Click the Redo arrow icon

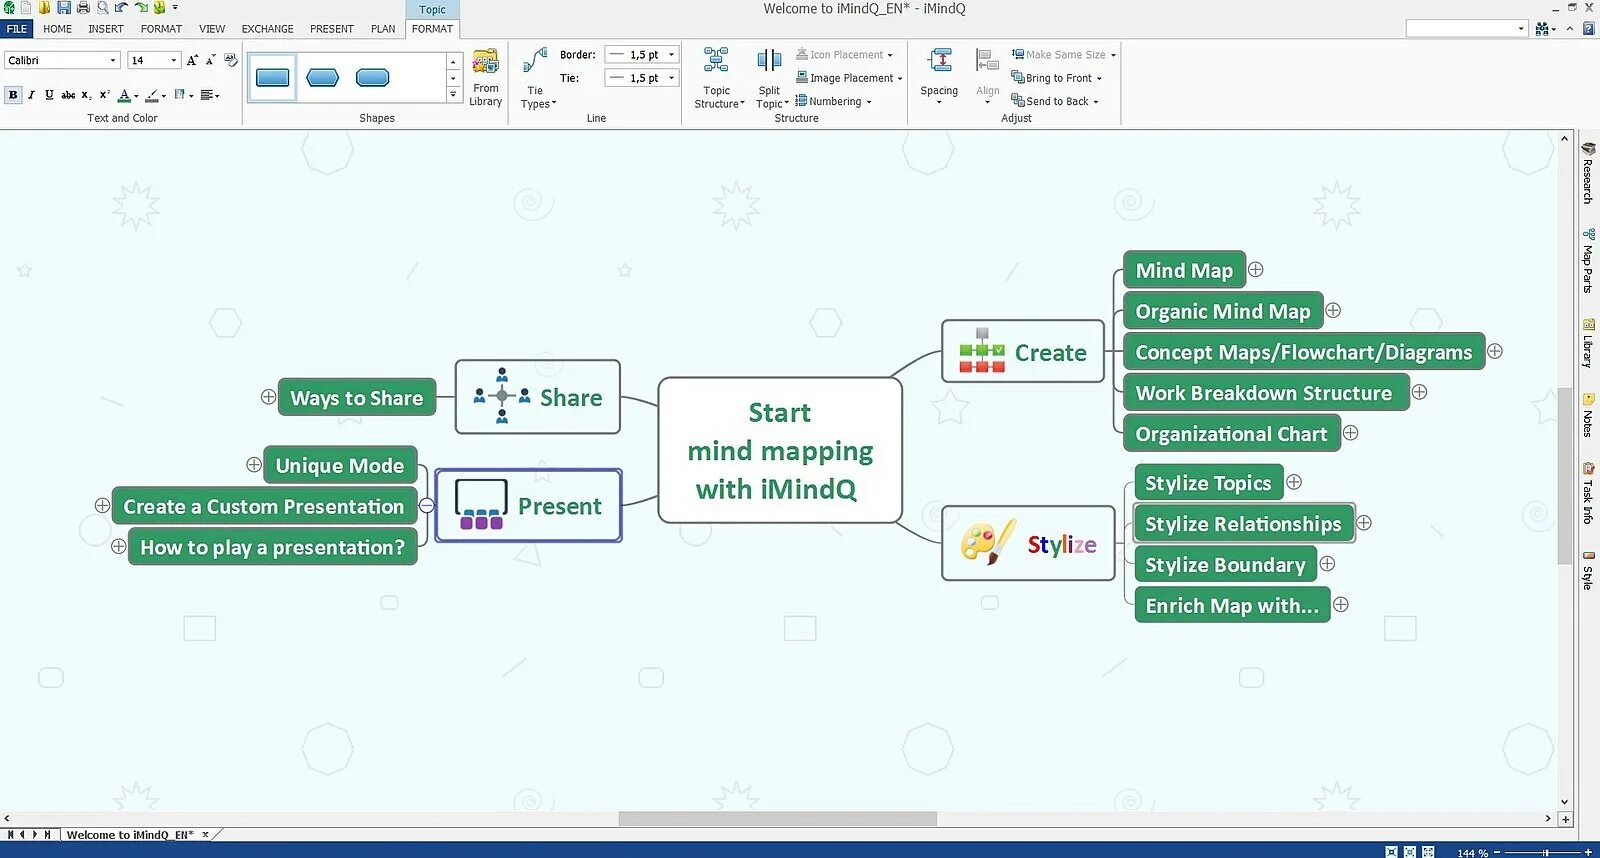point(140,8)
